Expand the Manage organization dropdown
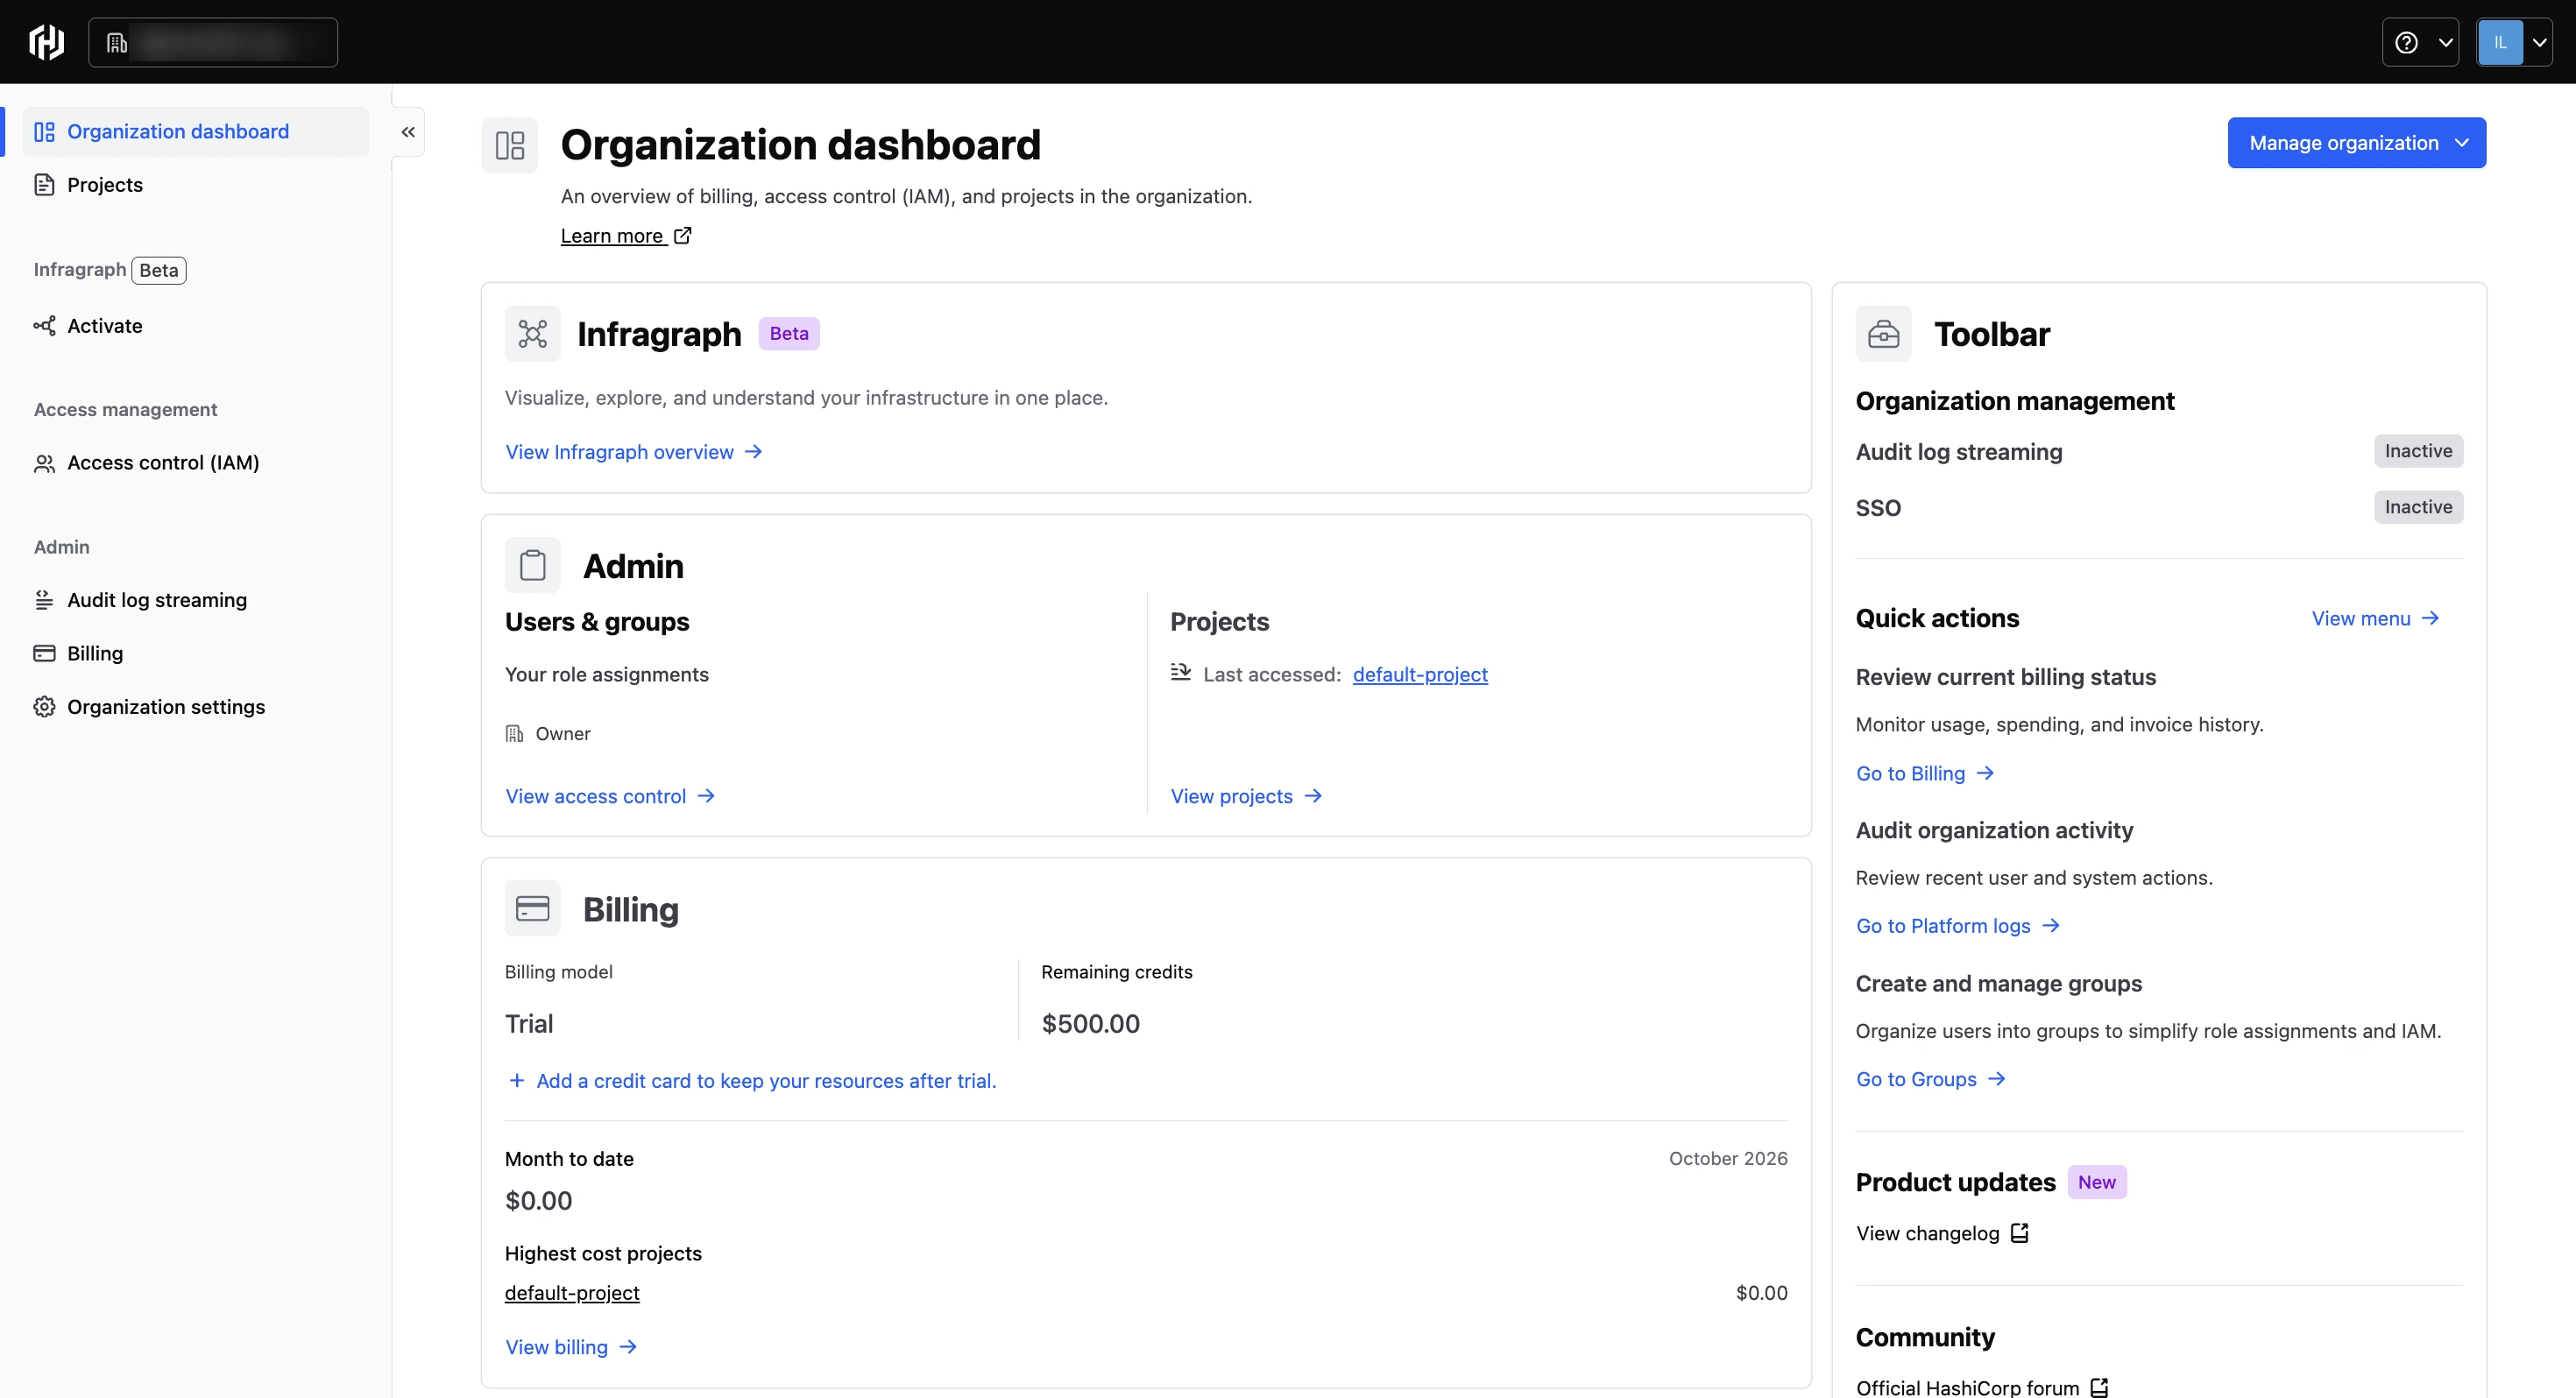Image resolution: width=2576 pixels, height=1398 pixels. click(2356, 143)
